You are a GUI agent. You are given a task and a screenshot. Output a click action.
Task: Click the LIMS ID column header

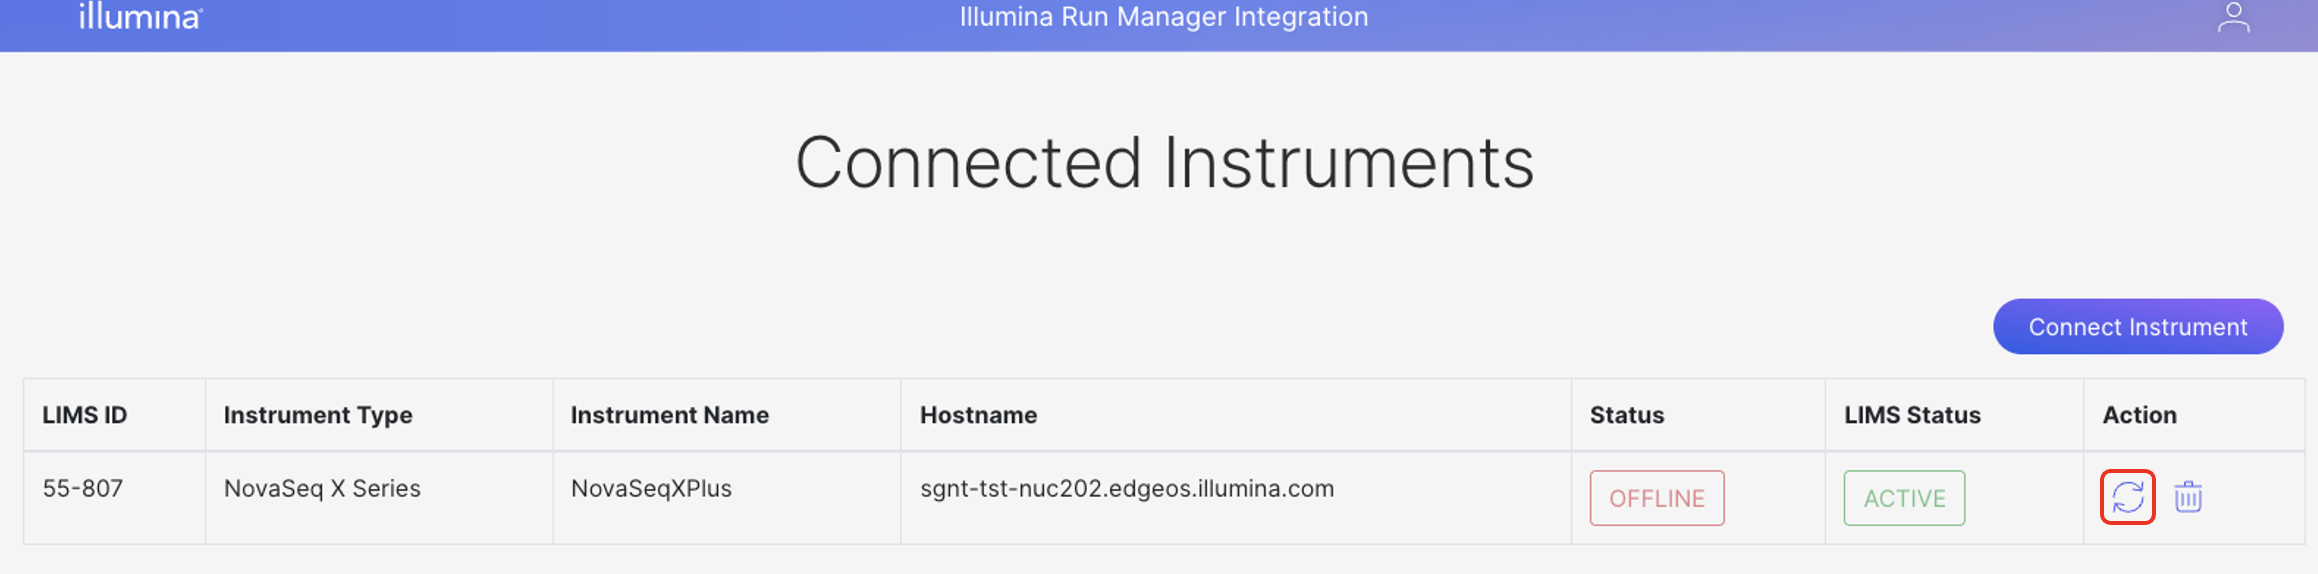85,415
